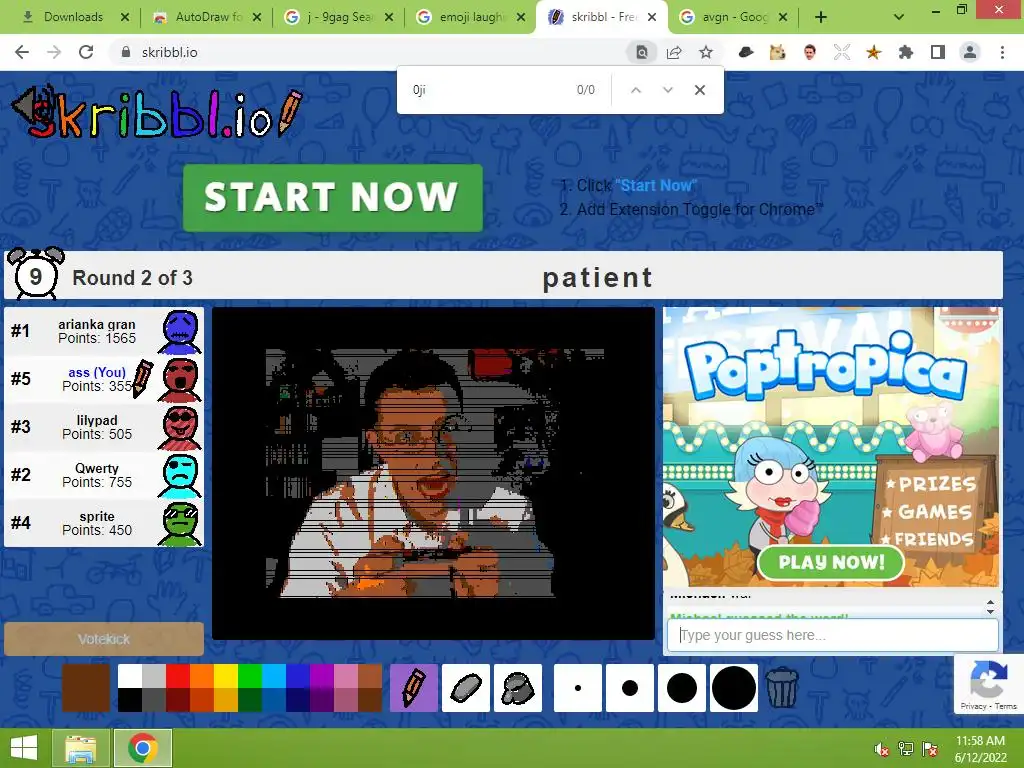Image resolution: width=1024 pixels, height=768 pixels.
Task: Open a new browser tab
Action: (x=821, y=17)
